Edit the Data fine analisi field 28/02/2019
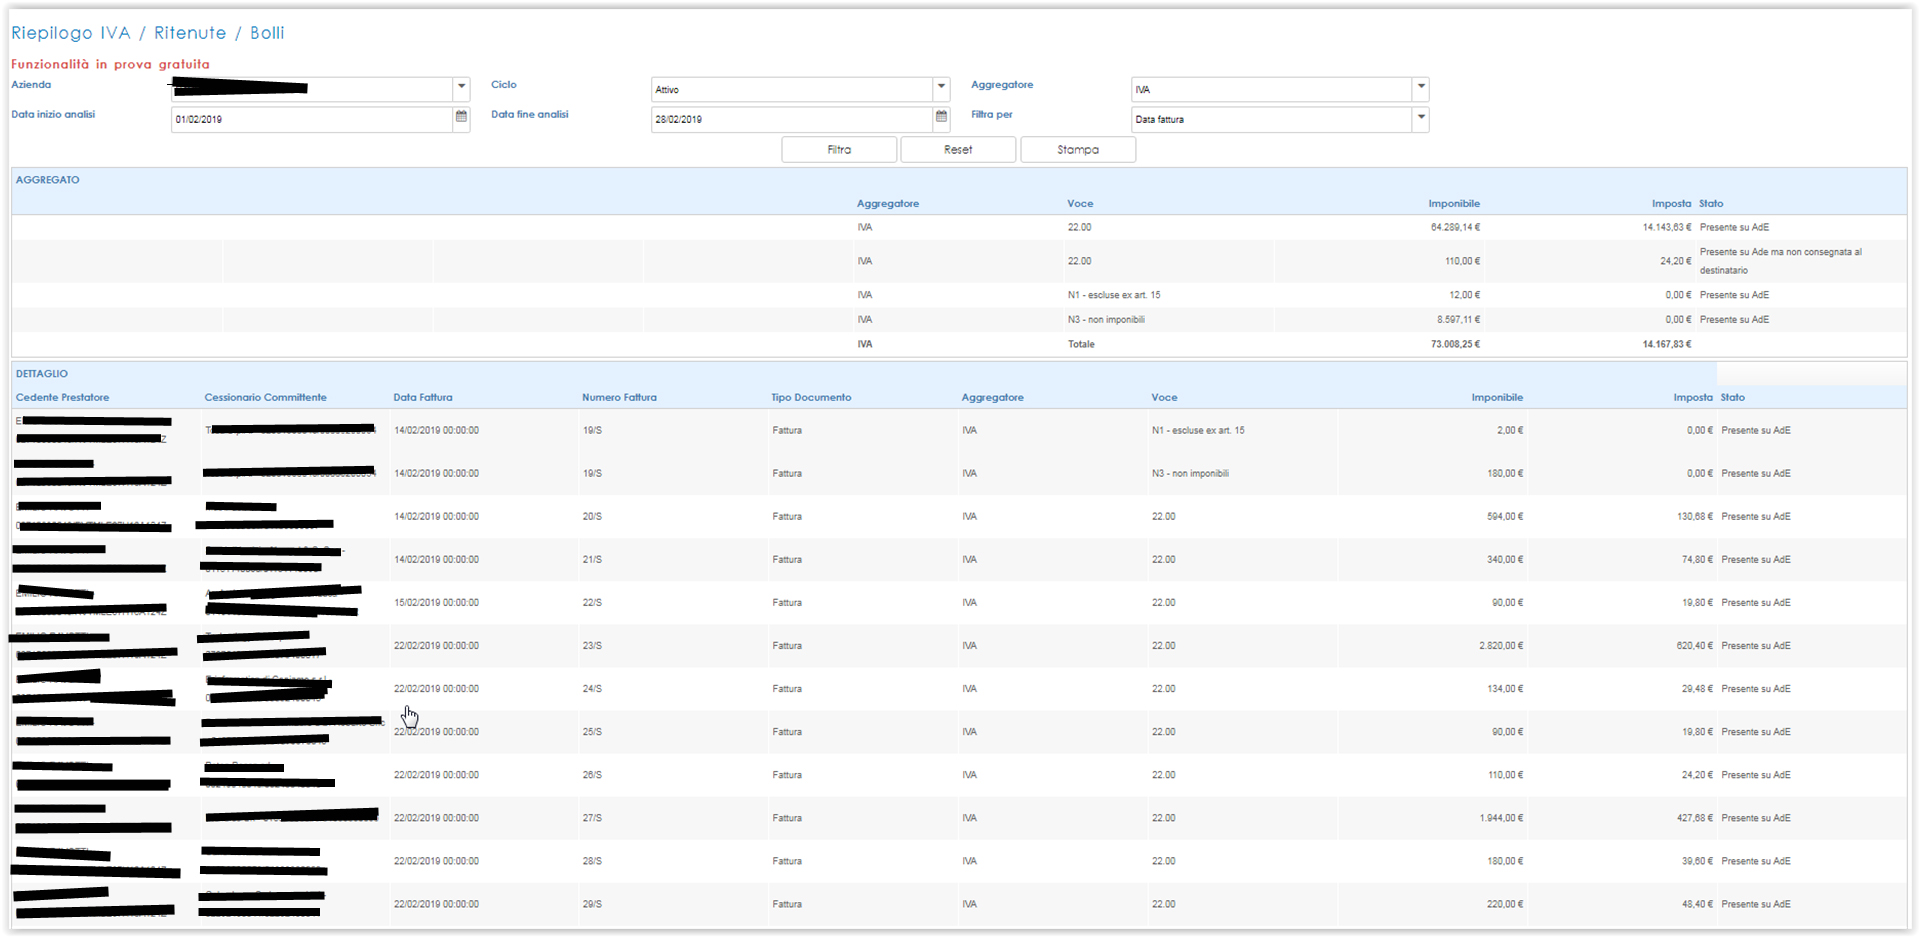Viewport: 1920px width, 937px height. pos(792,119)
